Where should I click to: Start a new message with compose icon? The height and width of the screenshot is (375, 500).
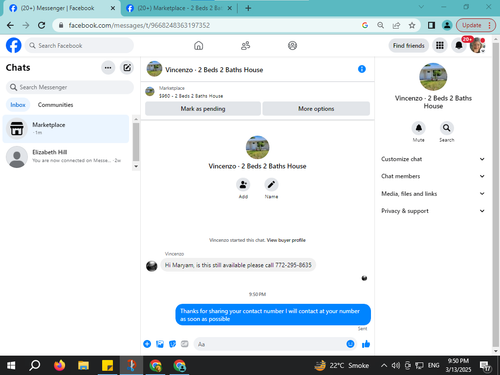tap(127, 68)
